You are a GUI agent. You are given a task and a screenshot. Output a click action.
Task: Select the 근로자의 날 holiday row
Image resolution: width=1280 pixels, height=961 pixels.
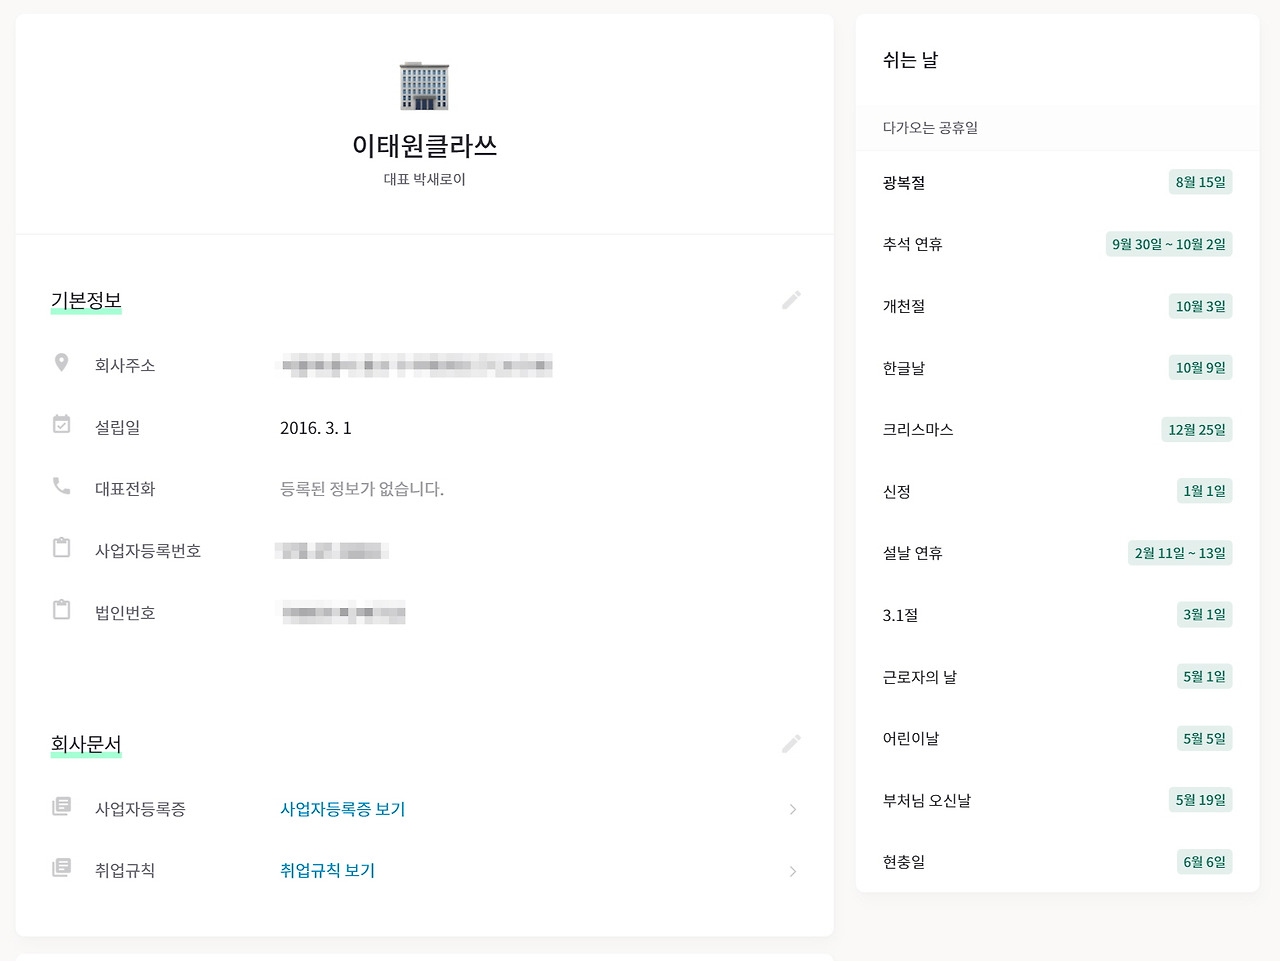pyautogui.click(x=1057, y=677)
